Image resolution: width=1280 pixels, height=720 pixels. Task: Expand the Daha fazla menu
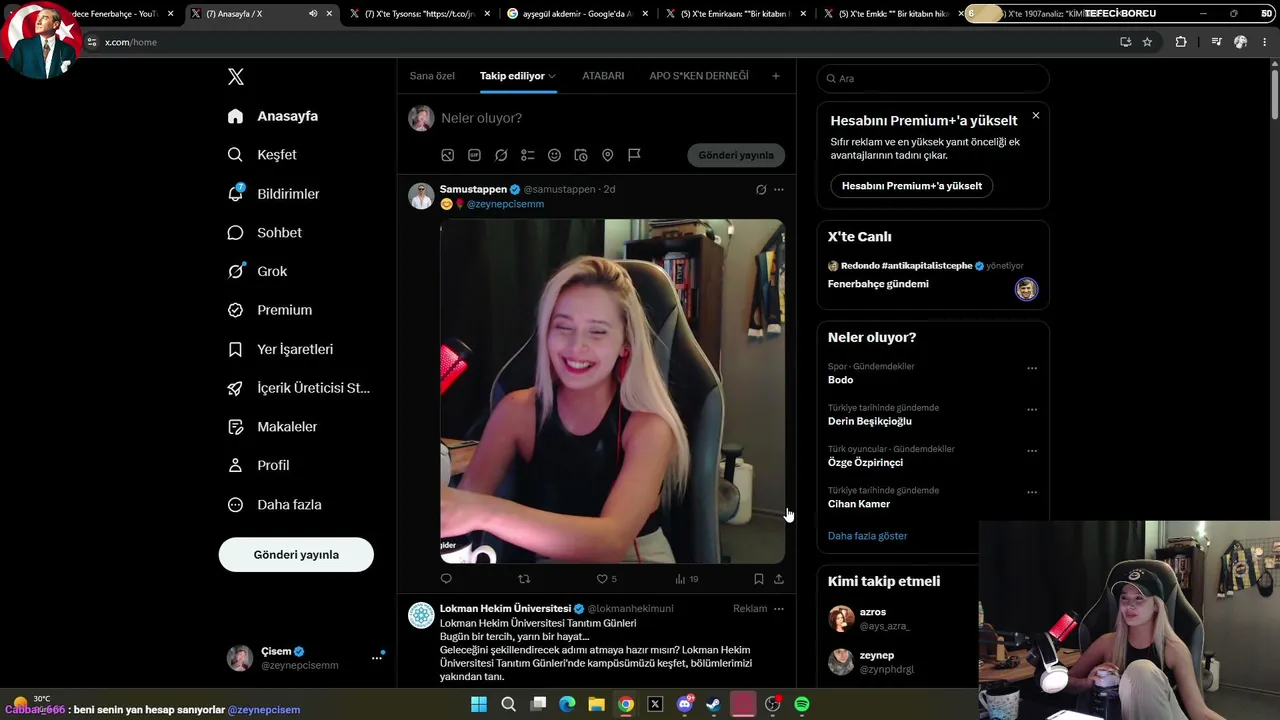coord(274,505)
